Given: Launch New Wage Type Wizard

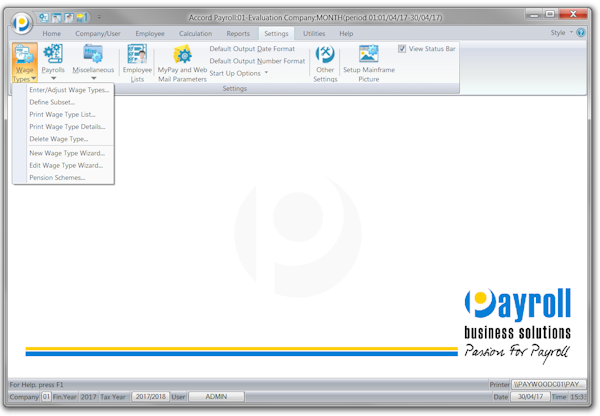Looking at the screenshot, I should coord(67,153).
